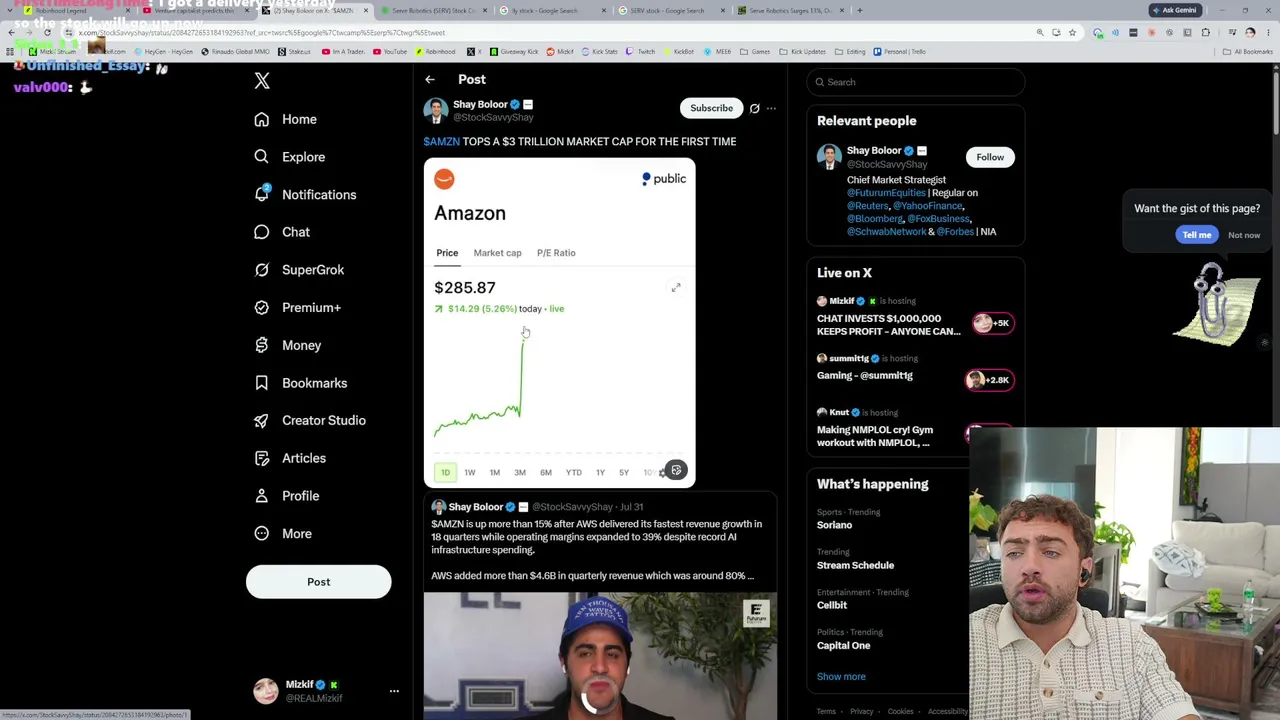The height and width of the screenshot is (720, 1280).
Task: Open Chat using the speech bubble icon
Action: (x=262, y=232)
